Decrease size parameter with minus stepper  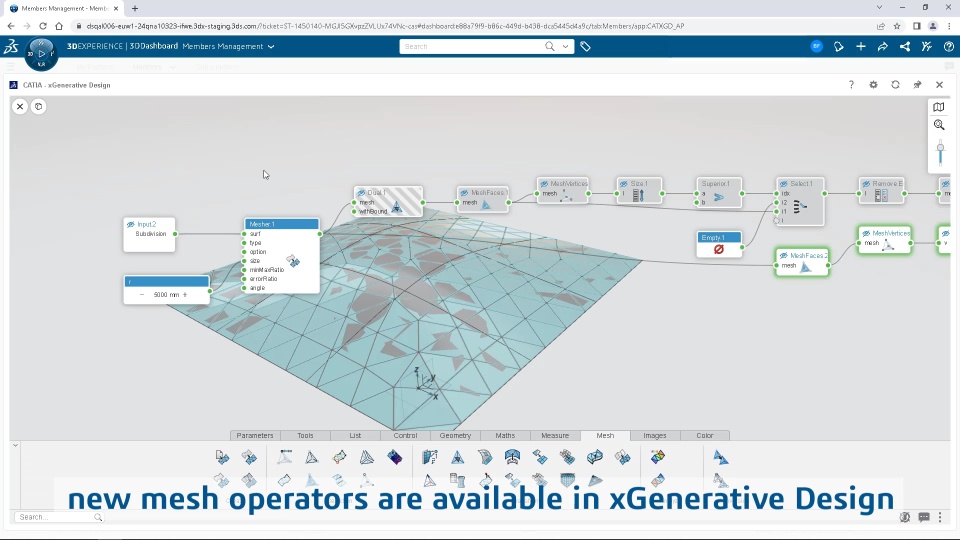pyautogui.click(x=142, y=294)
